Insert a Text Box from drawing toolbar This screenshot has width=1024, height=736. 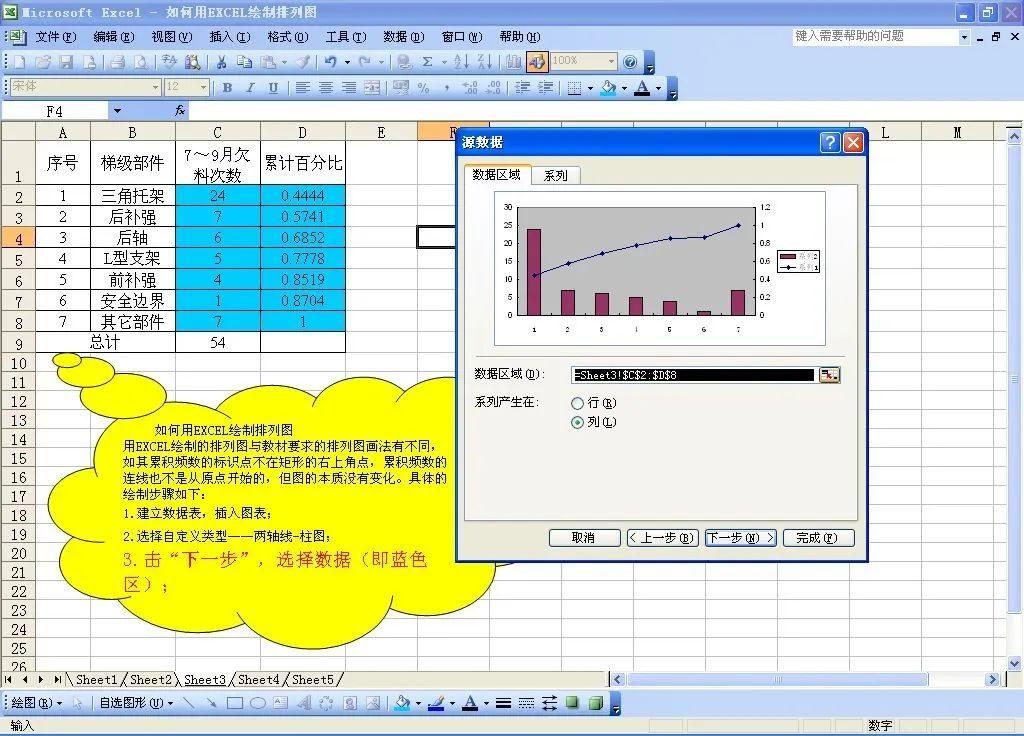click(x=280, y=703)
